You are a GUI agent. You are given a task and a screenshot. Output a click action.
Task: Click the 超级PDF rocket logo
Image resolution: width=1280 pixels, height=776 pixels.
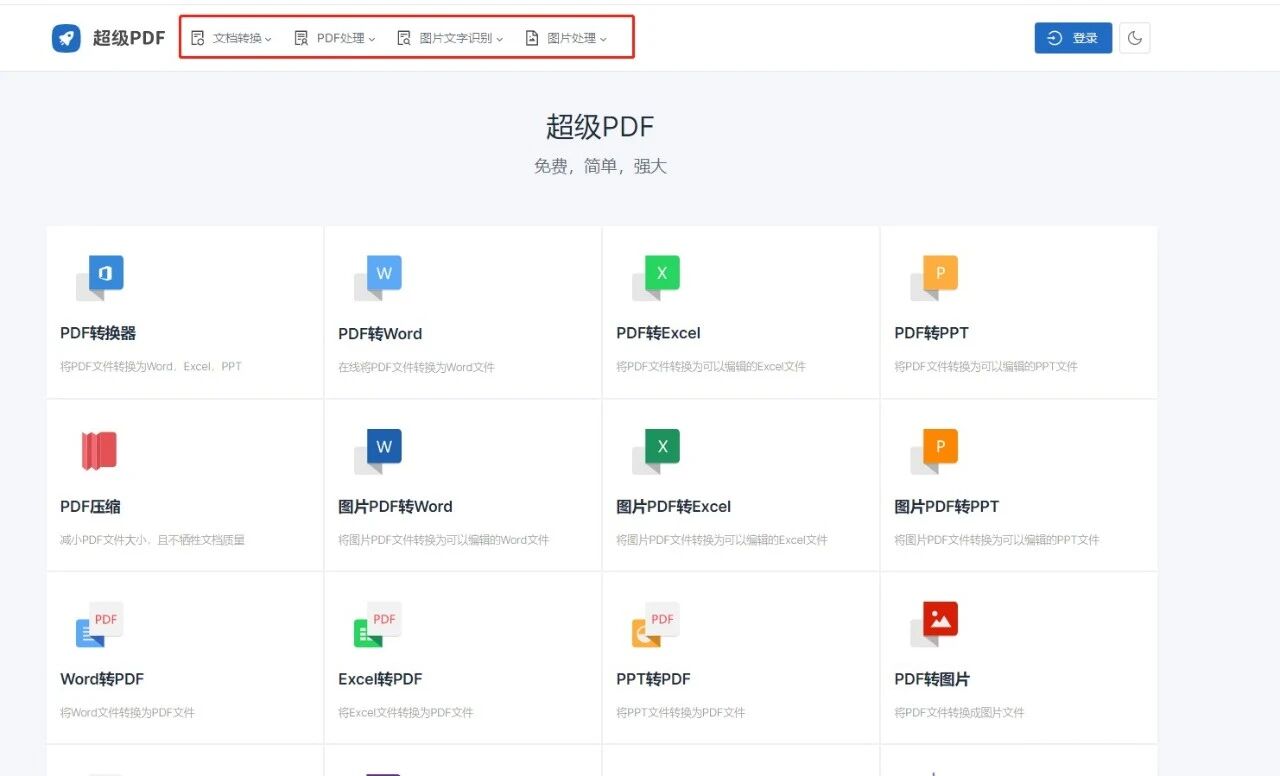(65, 37)
